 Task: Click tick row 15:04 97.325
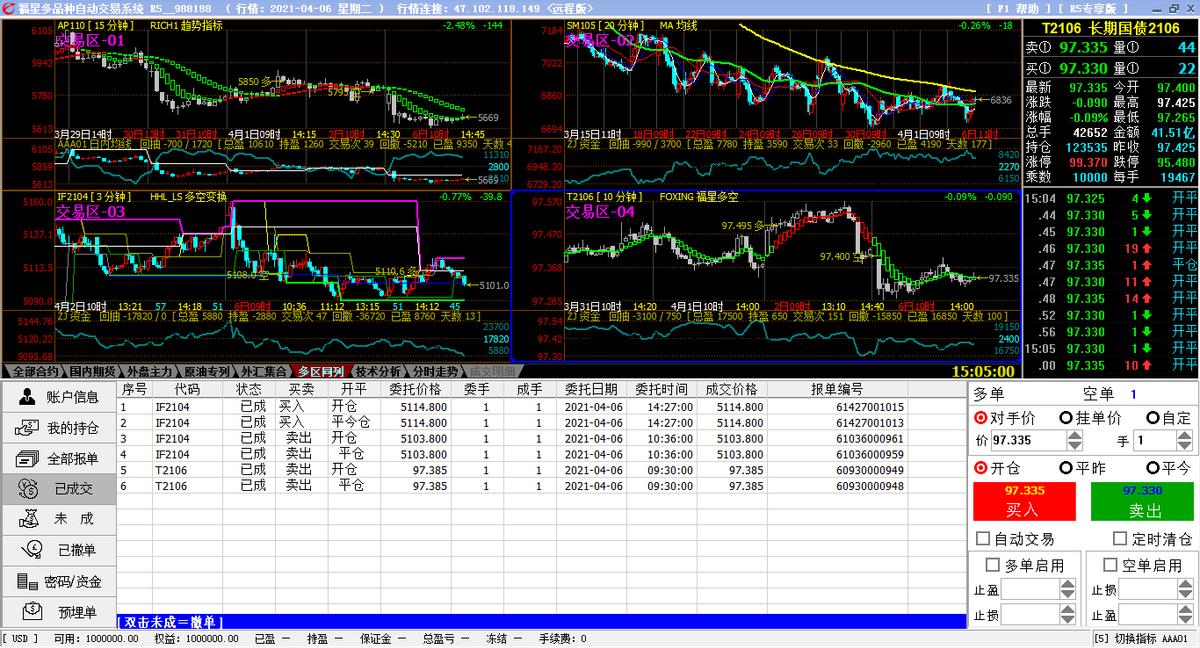(x=1111, y=199)
